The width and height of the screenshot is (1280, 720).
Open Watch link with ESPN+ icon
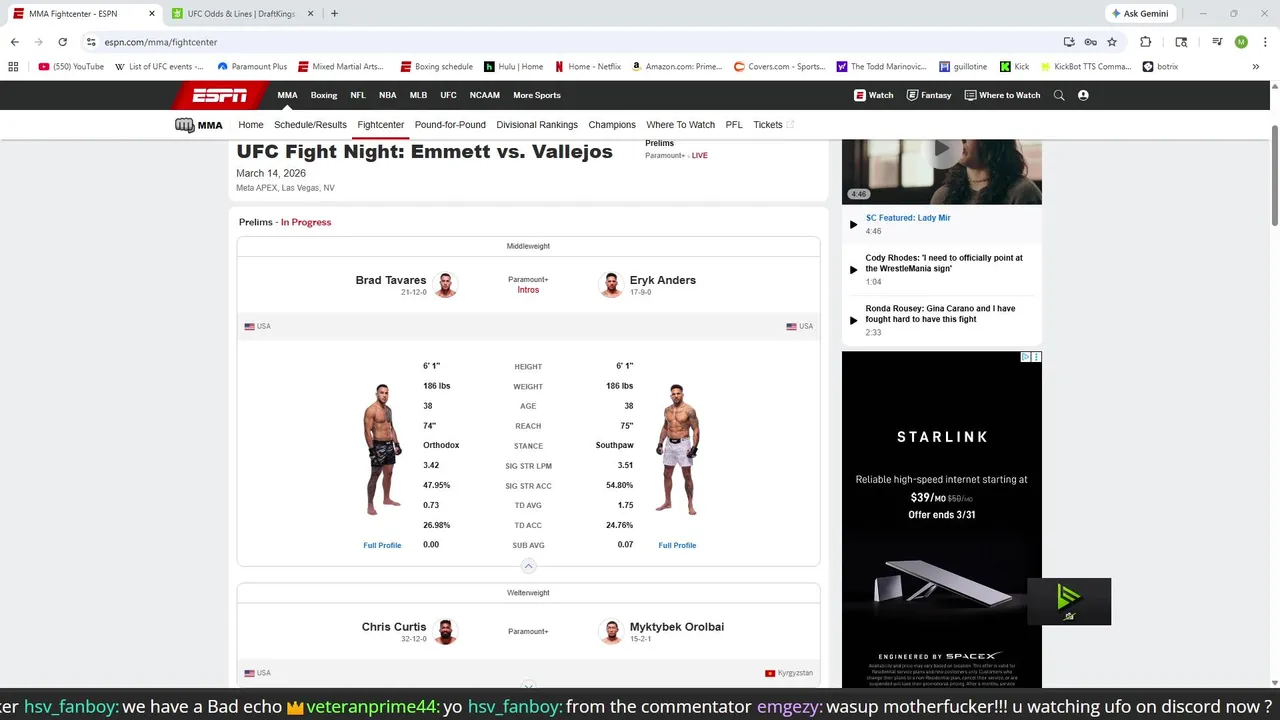click(873, 95)
